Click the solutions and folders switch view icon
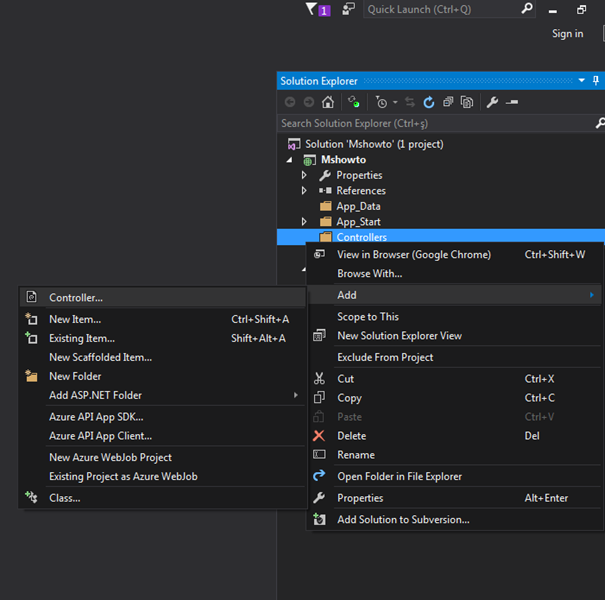 coord(353,102)
